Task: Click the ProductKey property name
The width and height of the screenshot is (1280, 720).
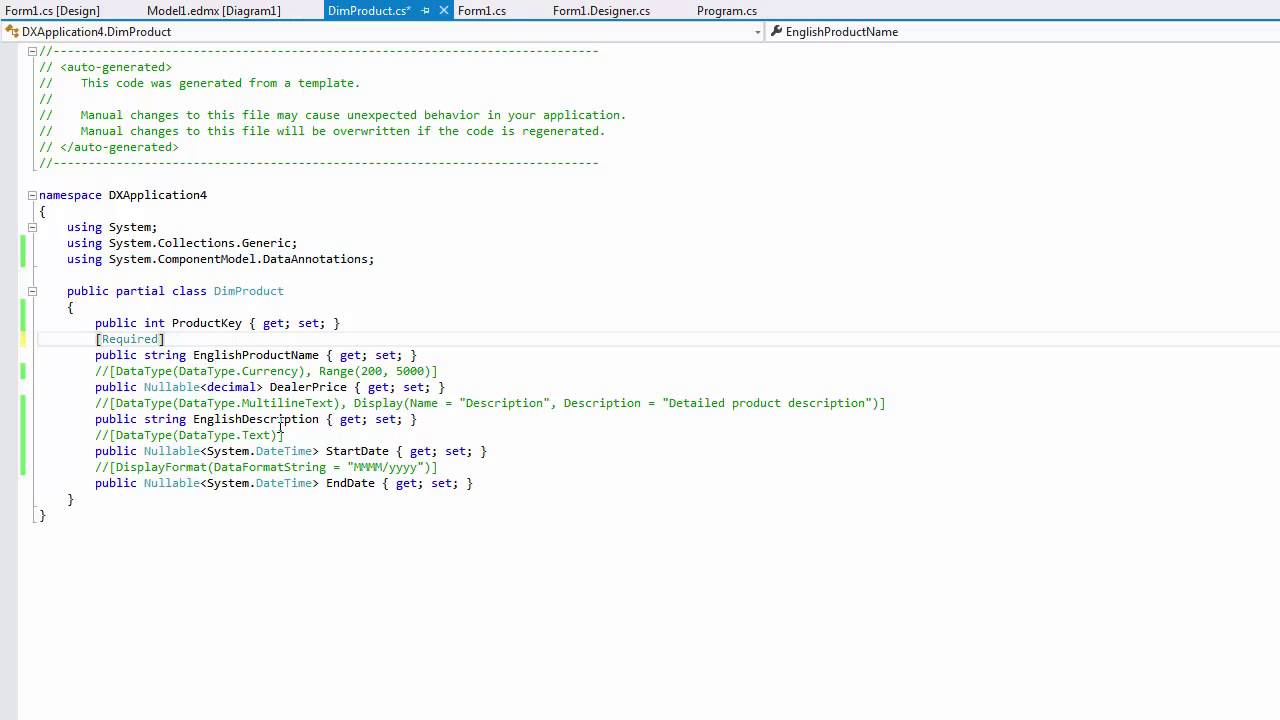Action: [x=206, y=323]
